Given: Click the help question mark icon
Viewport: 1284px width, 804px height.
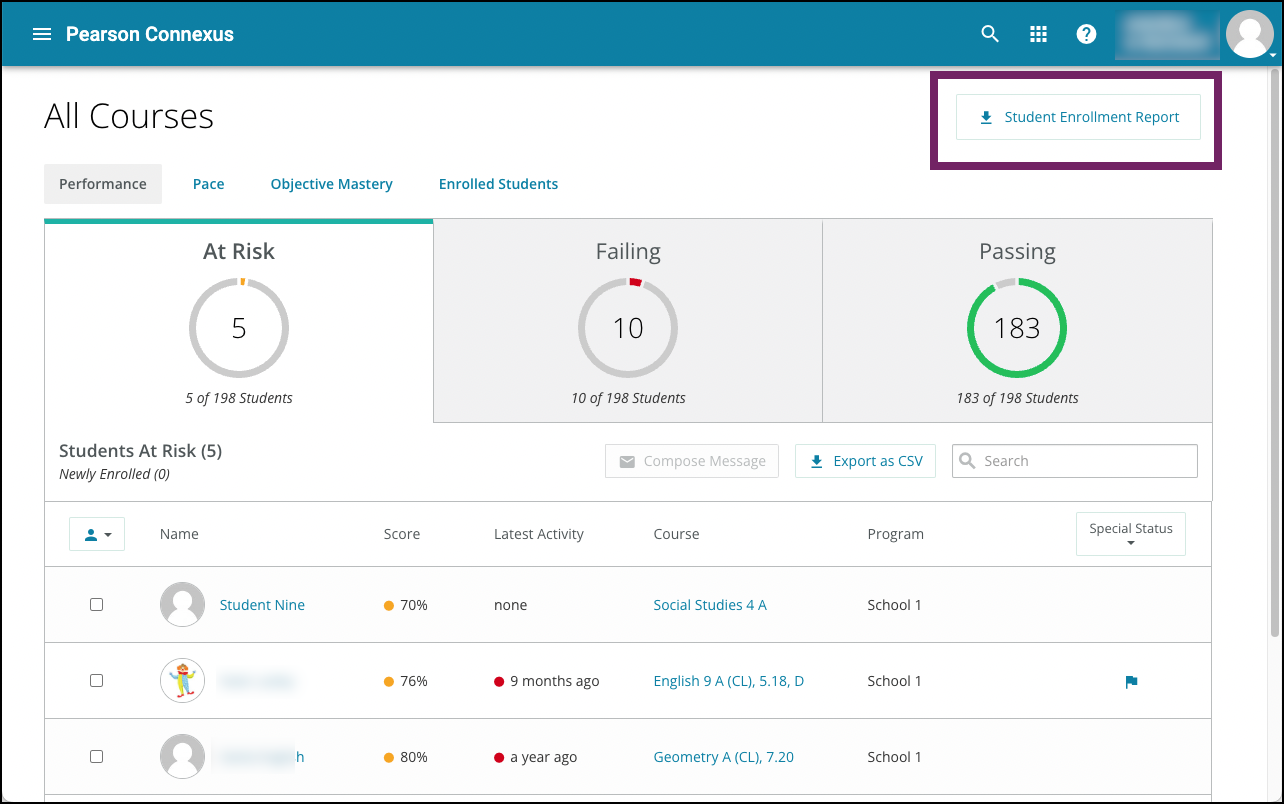Looking at the screenshot, I should coord(1086,34).
